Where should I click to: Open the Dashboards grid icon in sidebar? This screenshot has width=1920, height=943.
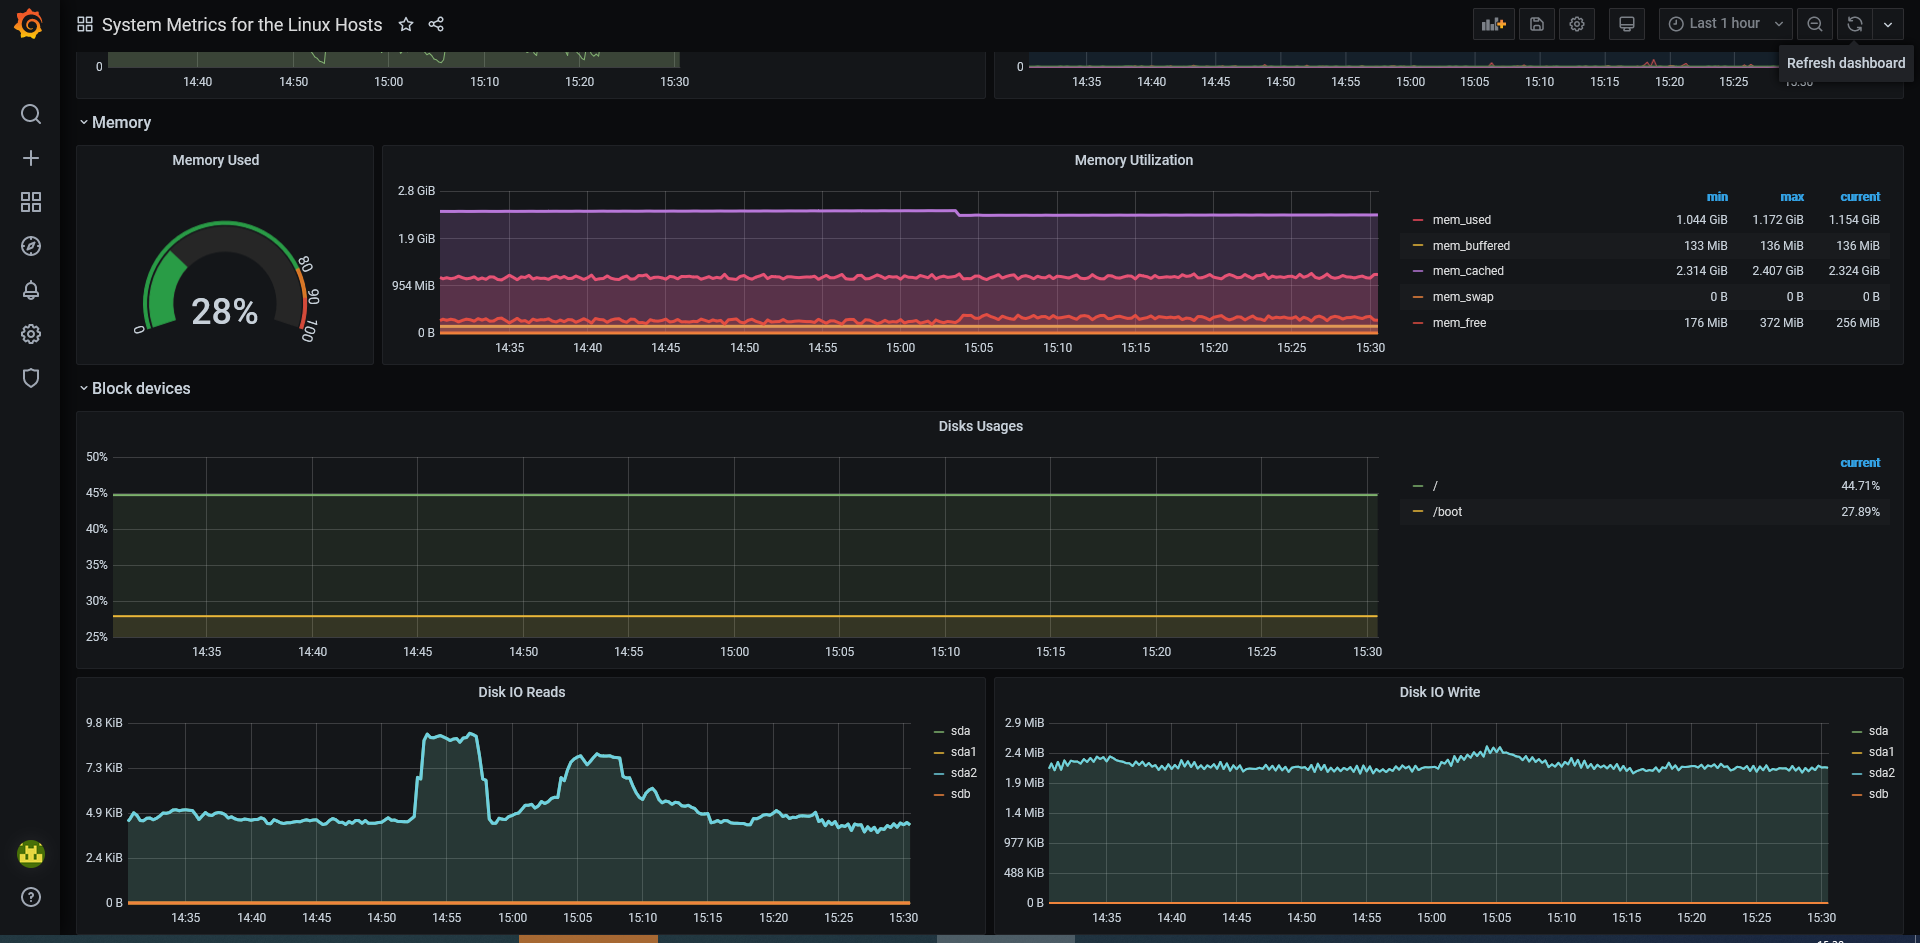31,202
